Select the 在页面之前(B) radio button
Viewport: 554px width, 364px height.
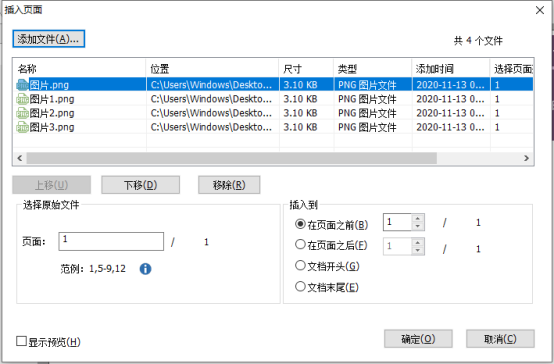(300, 224)
